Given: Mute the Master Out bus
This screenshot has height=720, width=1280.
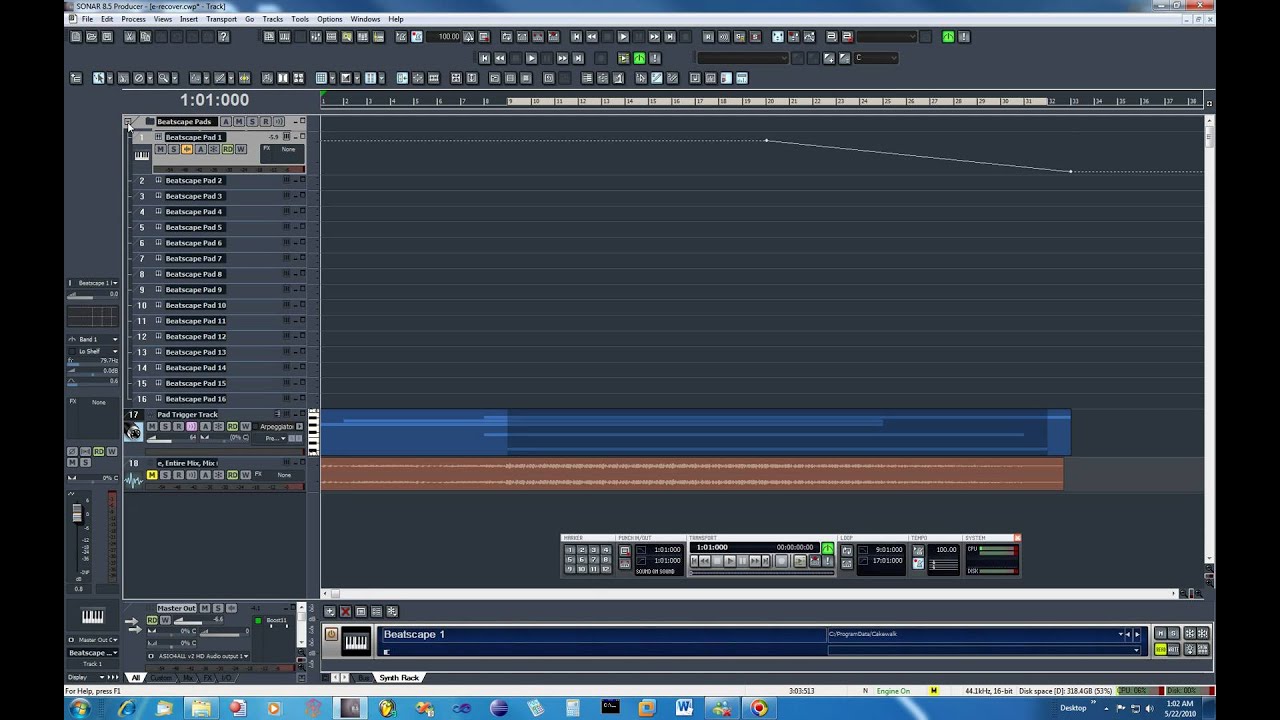Looking at the screenshot, I should 205,608.
